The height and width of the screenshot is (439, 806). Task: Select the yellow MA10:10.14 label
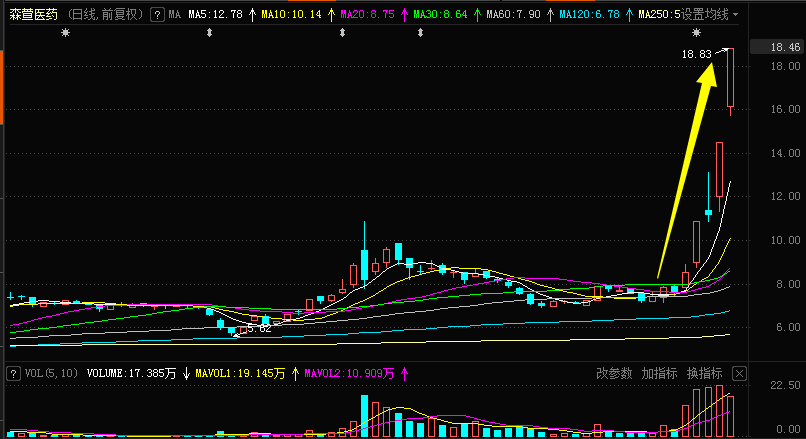tap(291, 15)
